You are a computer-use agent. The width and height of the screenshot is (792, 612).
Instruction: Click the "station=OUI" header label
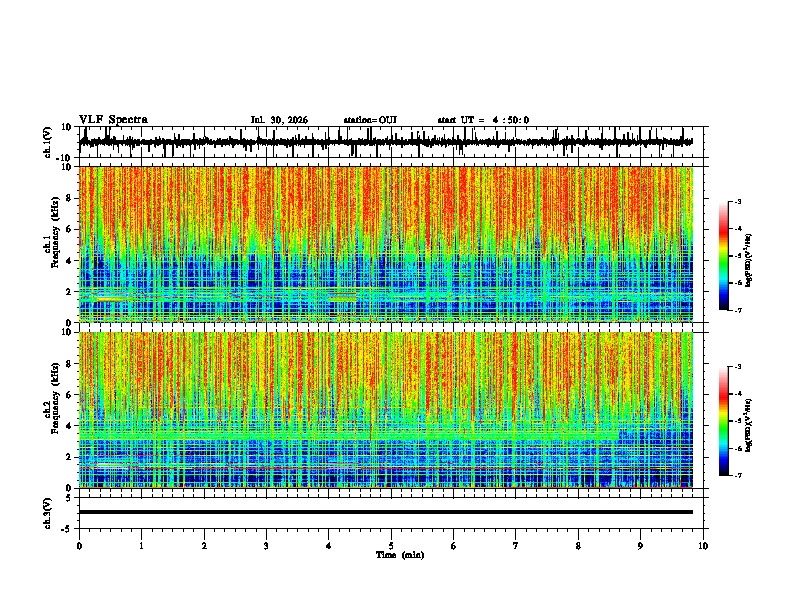tap(370, 120)
